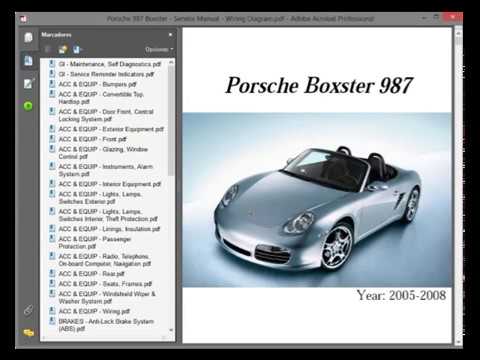Open the Opciones dropdown menu
The image size is (480, 360).
click(159, 50)
